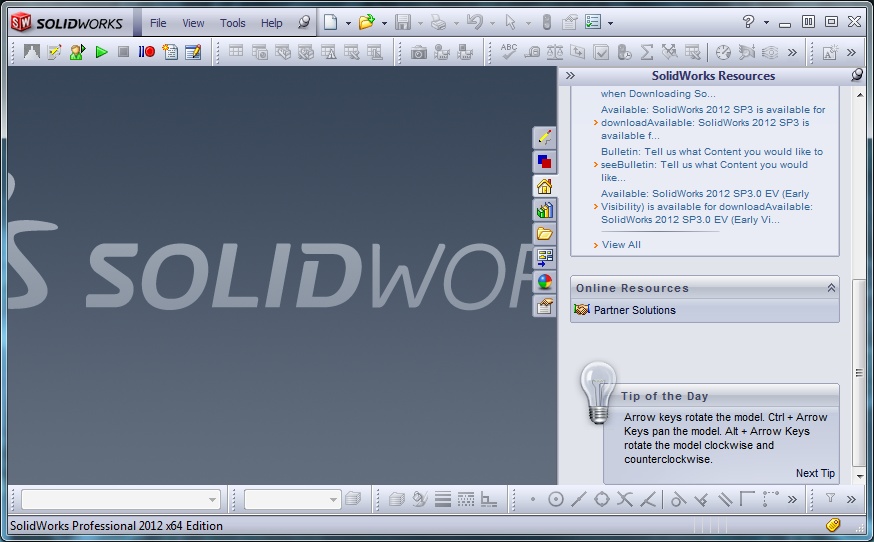Screen dimensions: 874x542
Task: Open the File menu
Action: (158, 23)
